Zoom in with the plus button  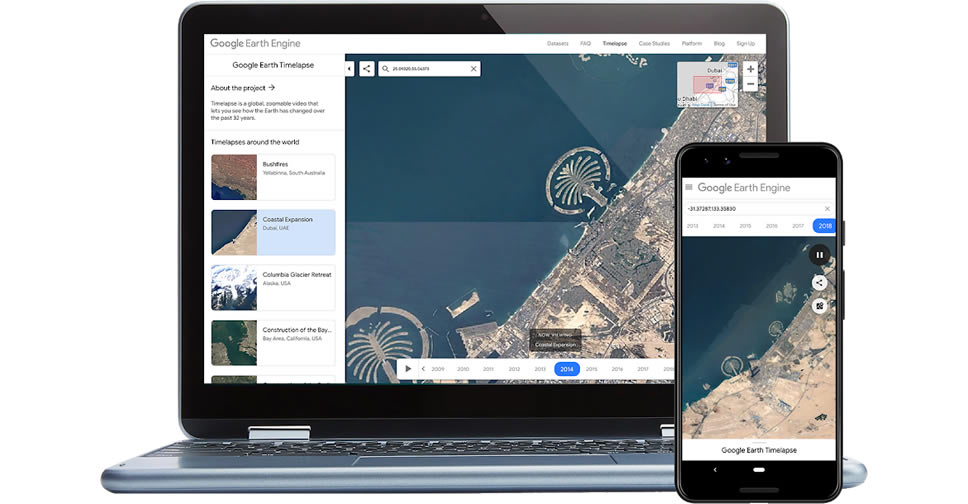pos(751,69)
